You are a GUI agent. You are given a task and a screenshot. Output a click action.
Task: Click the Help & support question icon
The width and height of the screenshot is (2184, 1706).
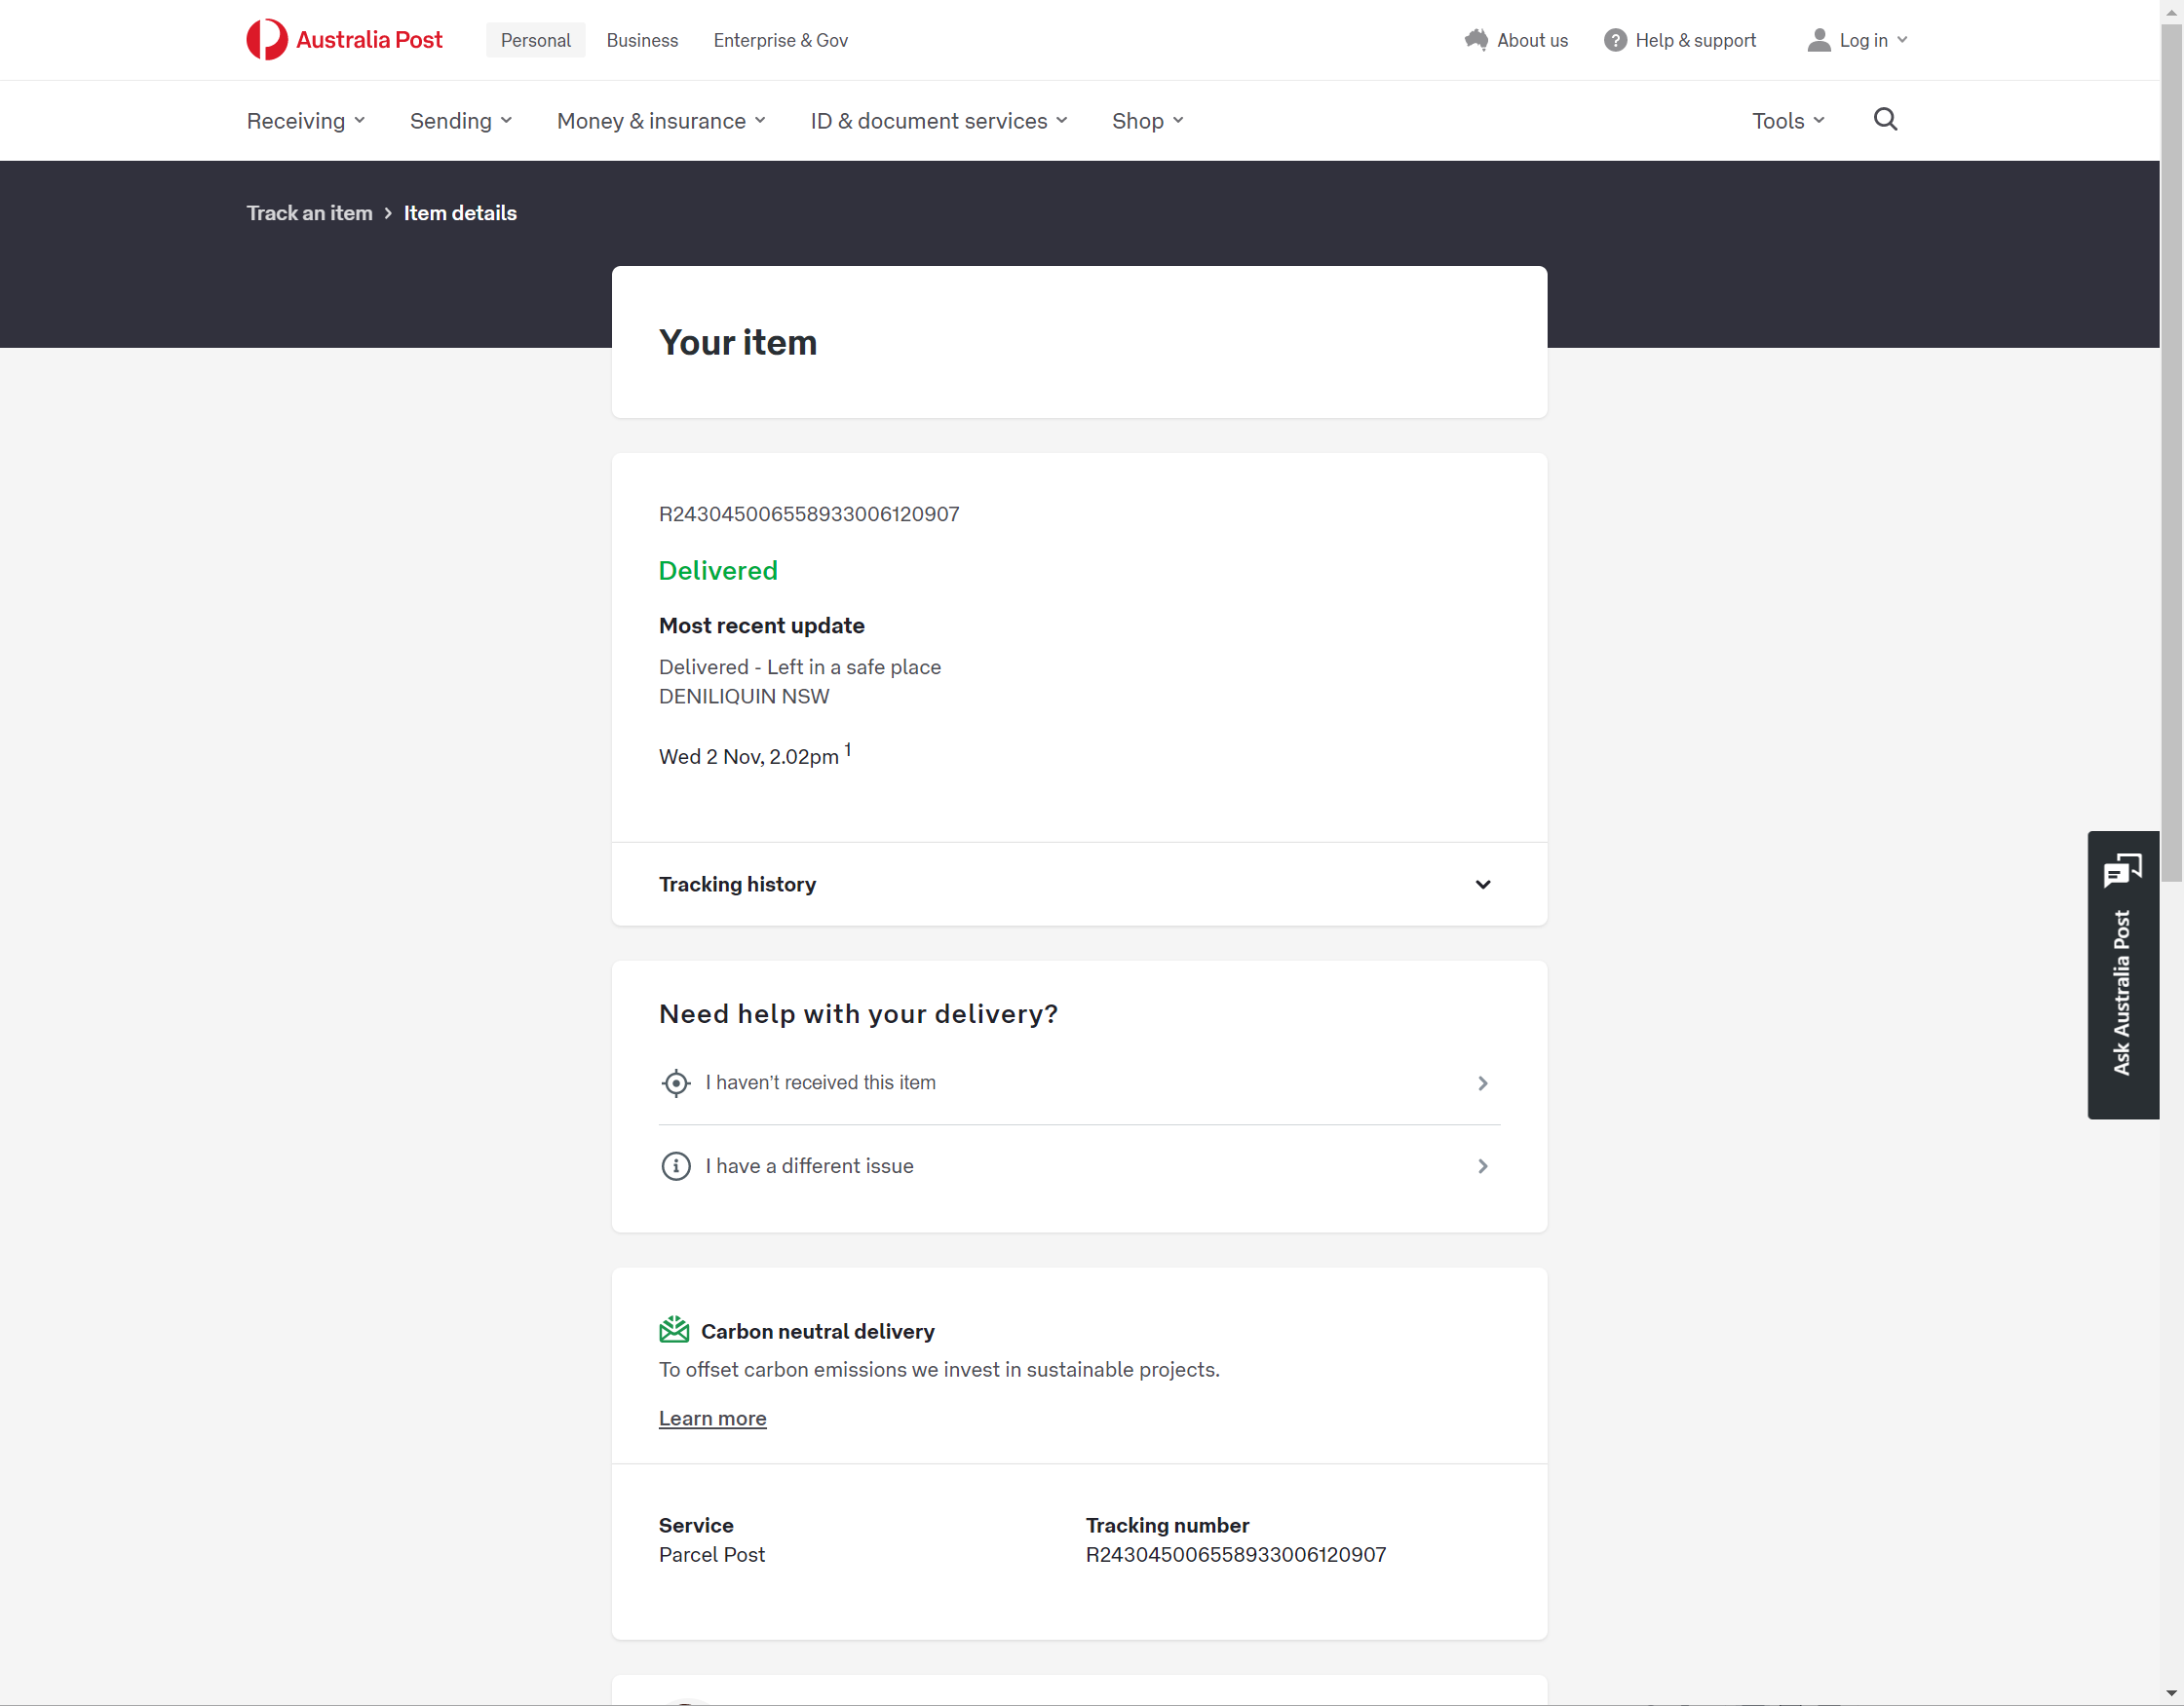pos(1615,40)
